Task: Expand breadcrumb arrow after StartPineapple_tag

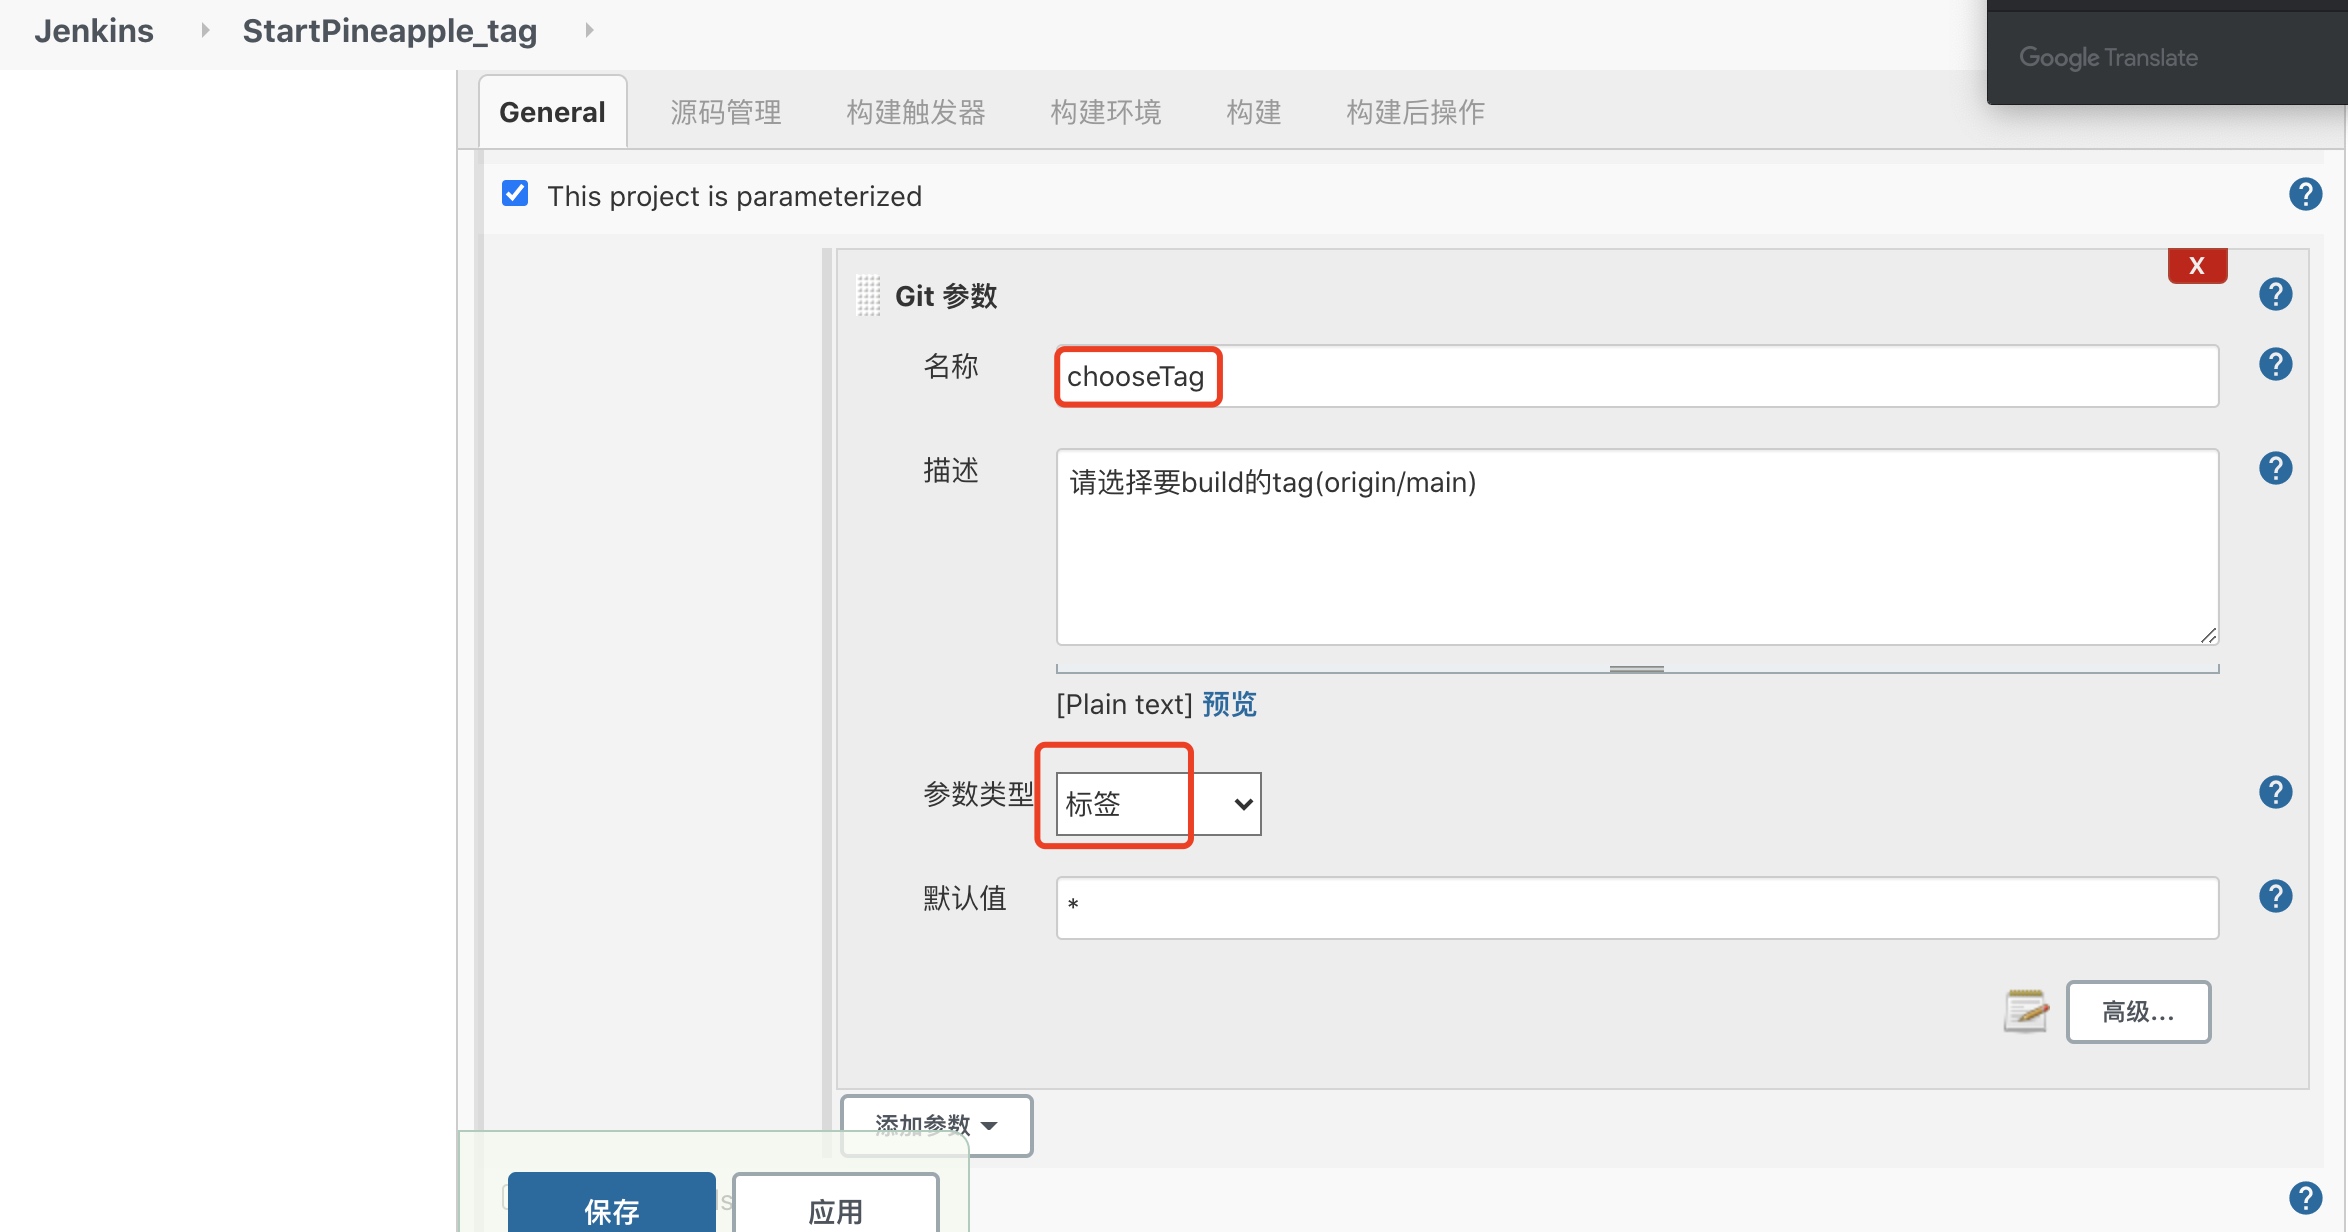Action: (x=589, y=31)
